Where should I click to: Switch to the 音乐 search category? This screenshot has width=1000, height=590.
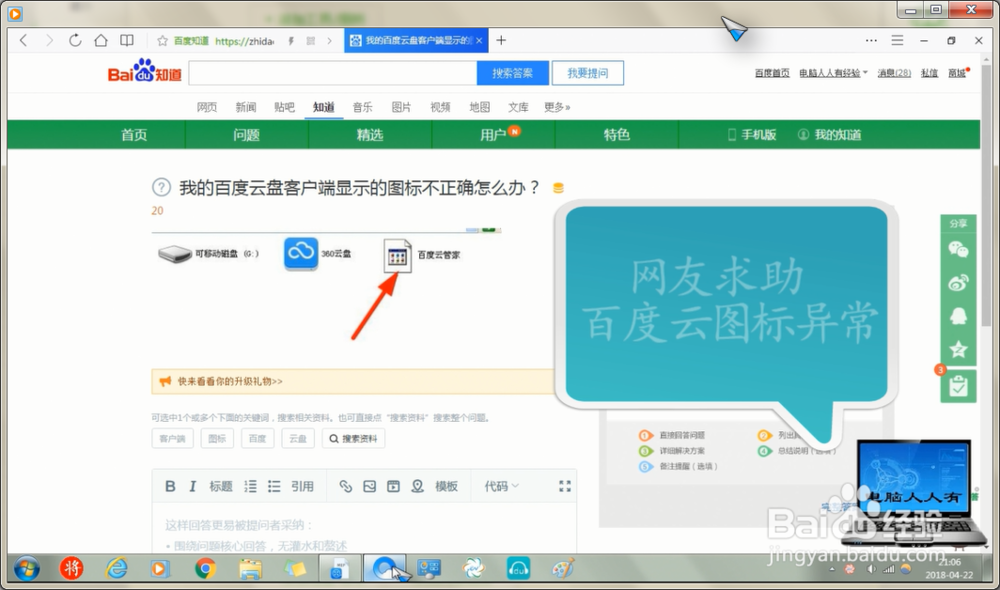tap(362, 107)
